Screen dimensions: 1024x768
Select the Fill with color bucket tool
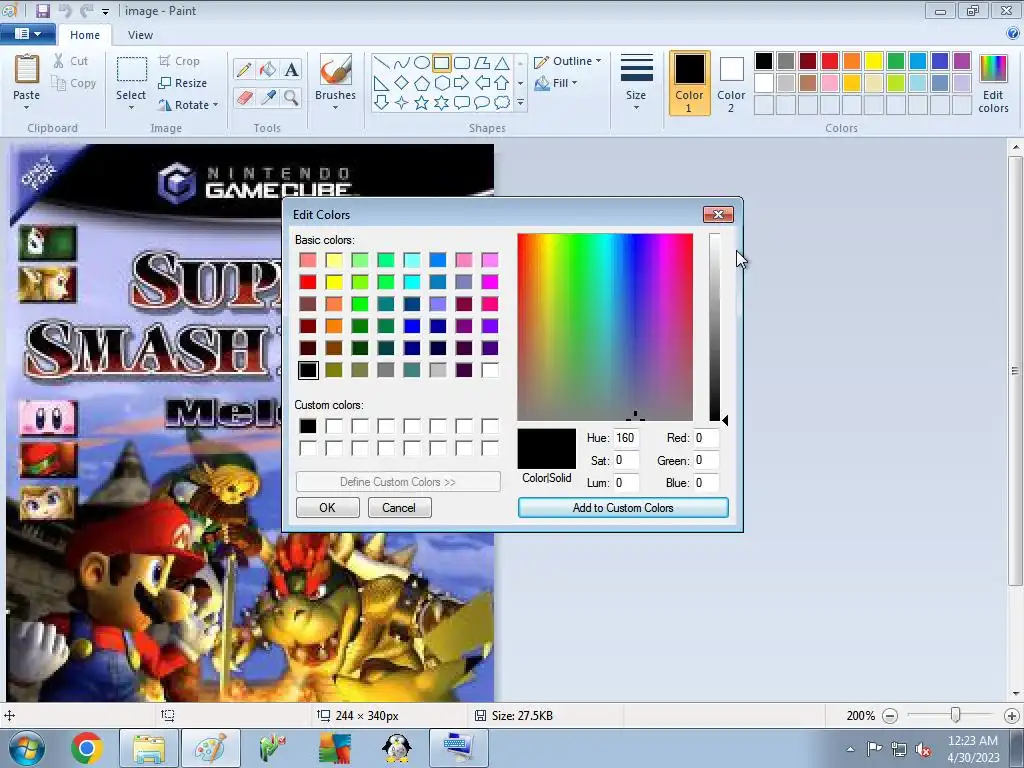(268, 69)
